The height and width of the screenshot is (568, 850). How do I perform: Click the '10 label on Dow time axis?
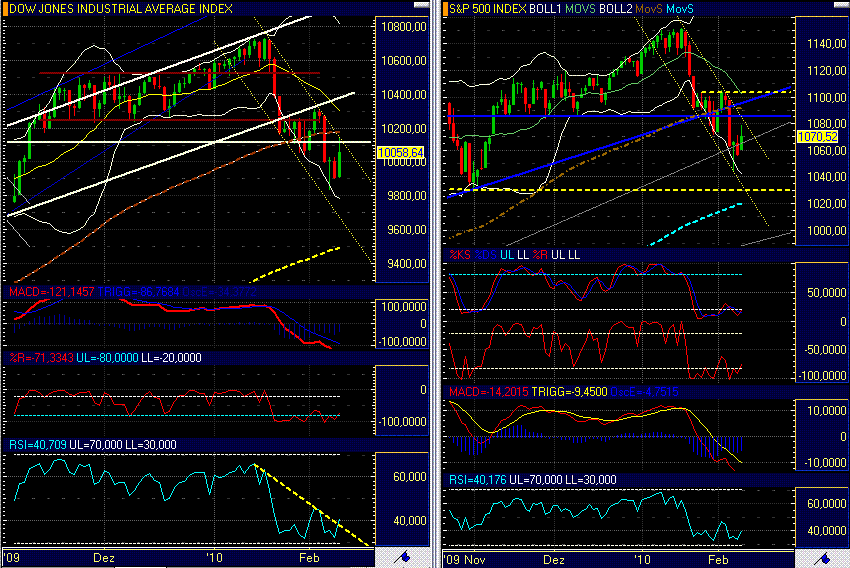point(215,558)
